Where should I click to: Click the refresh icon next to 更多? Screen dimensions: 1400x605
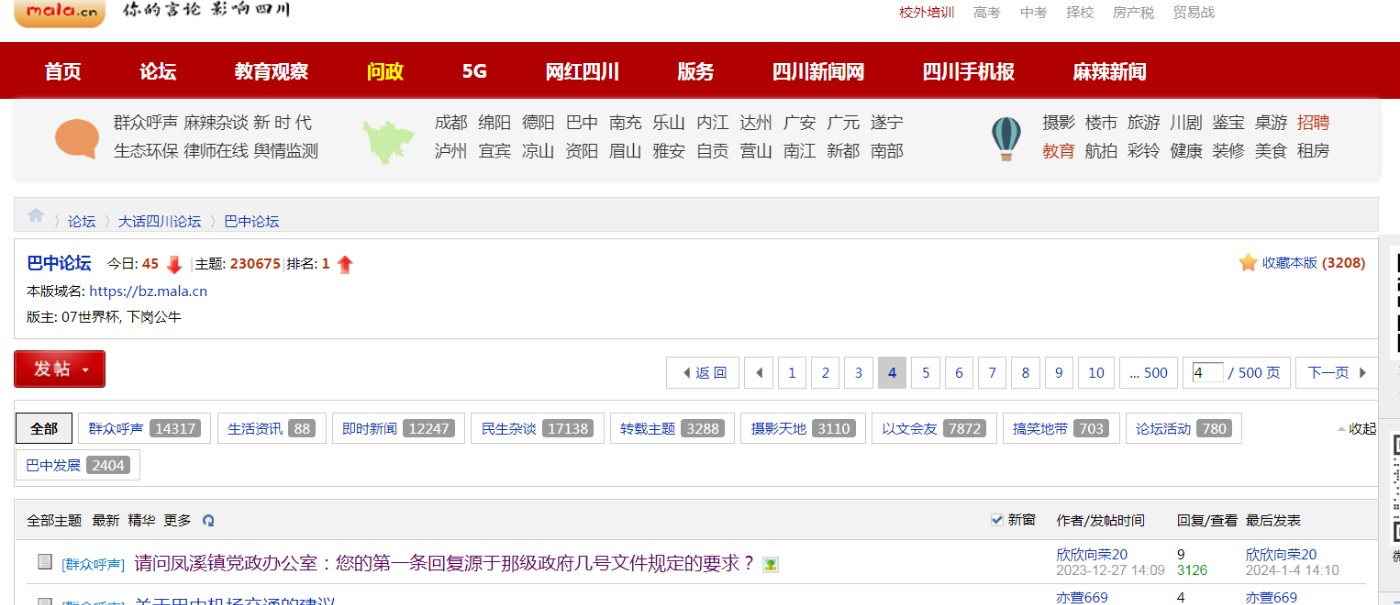tap(208, 521)
